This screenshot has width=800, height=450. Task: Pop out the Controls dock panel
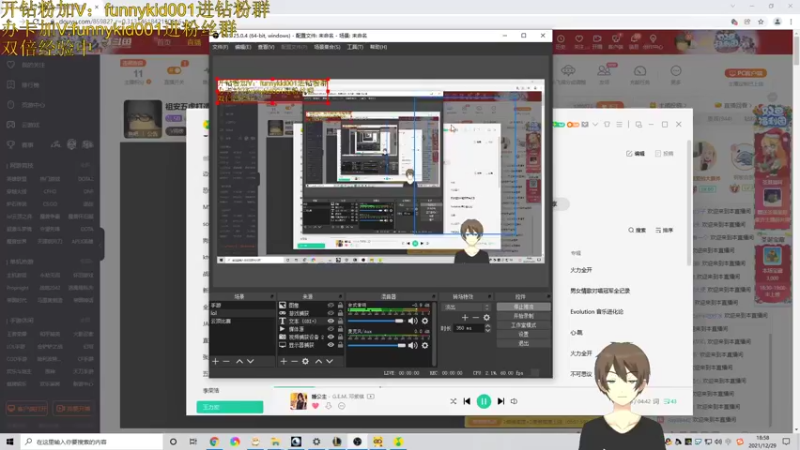pos(548,296)
